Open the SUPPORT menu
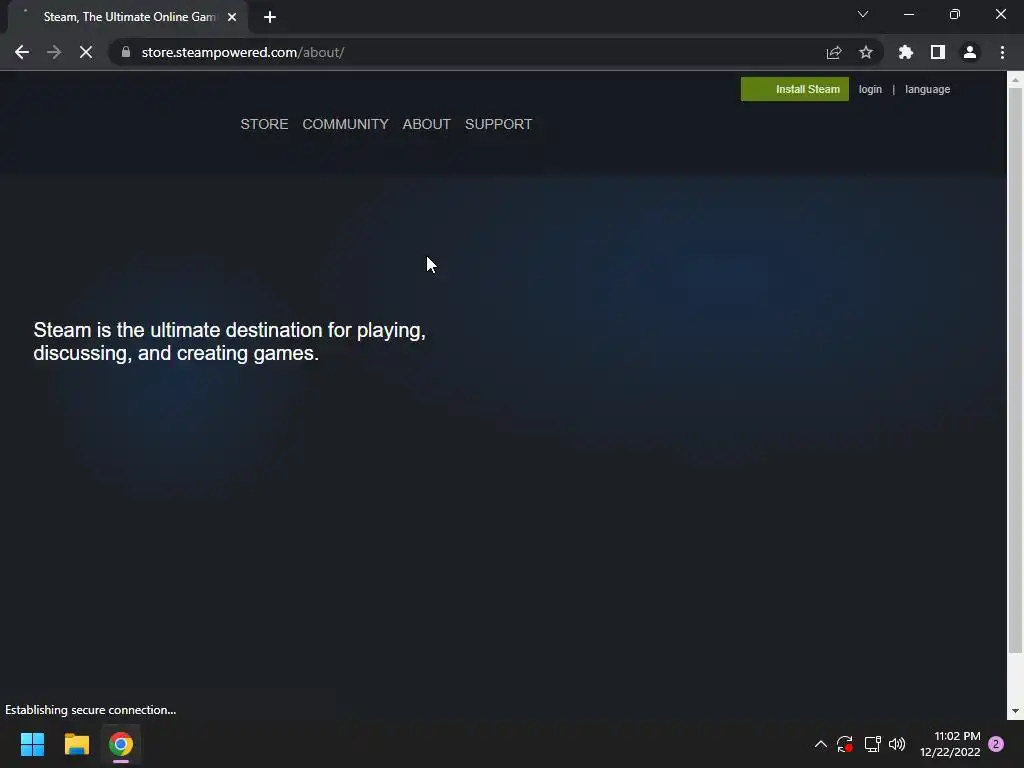 (x=498, y=124)
